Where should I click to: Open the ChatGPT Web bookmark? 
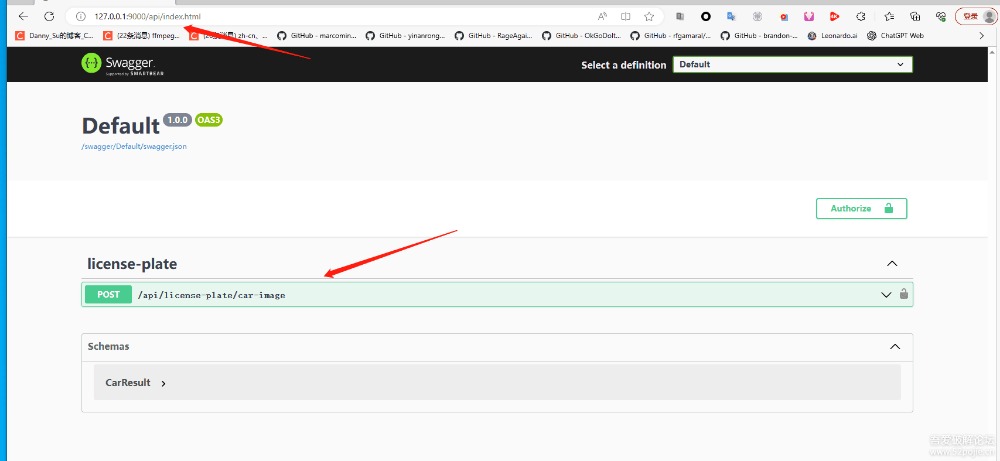tap(895, 35)
